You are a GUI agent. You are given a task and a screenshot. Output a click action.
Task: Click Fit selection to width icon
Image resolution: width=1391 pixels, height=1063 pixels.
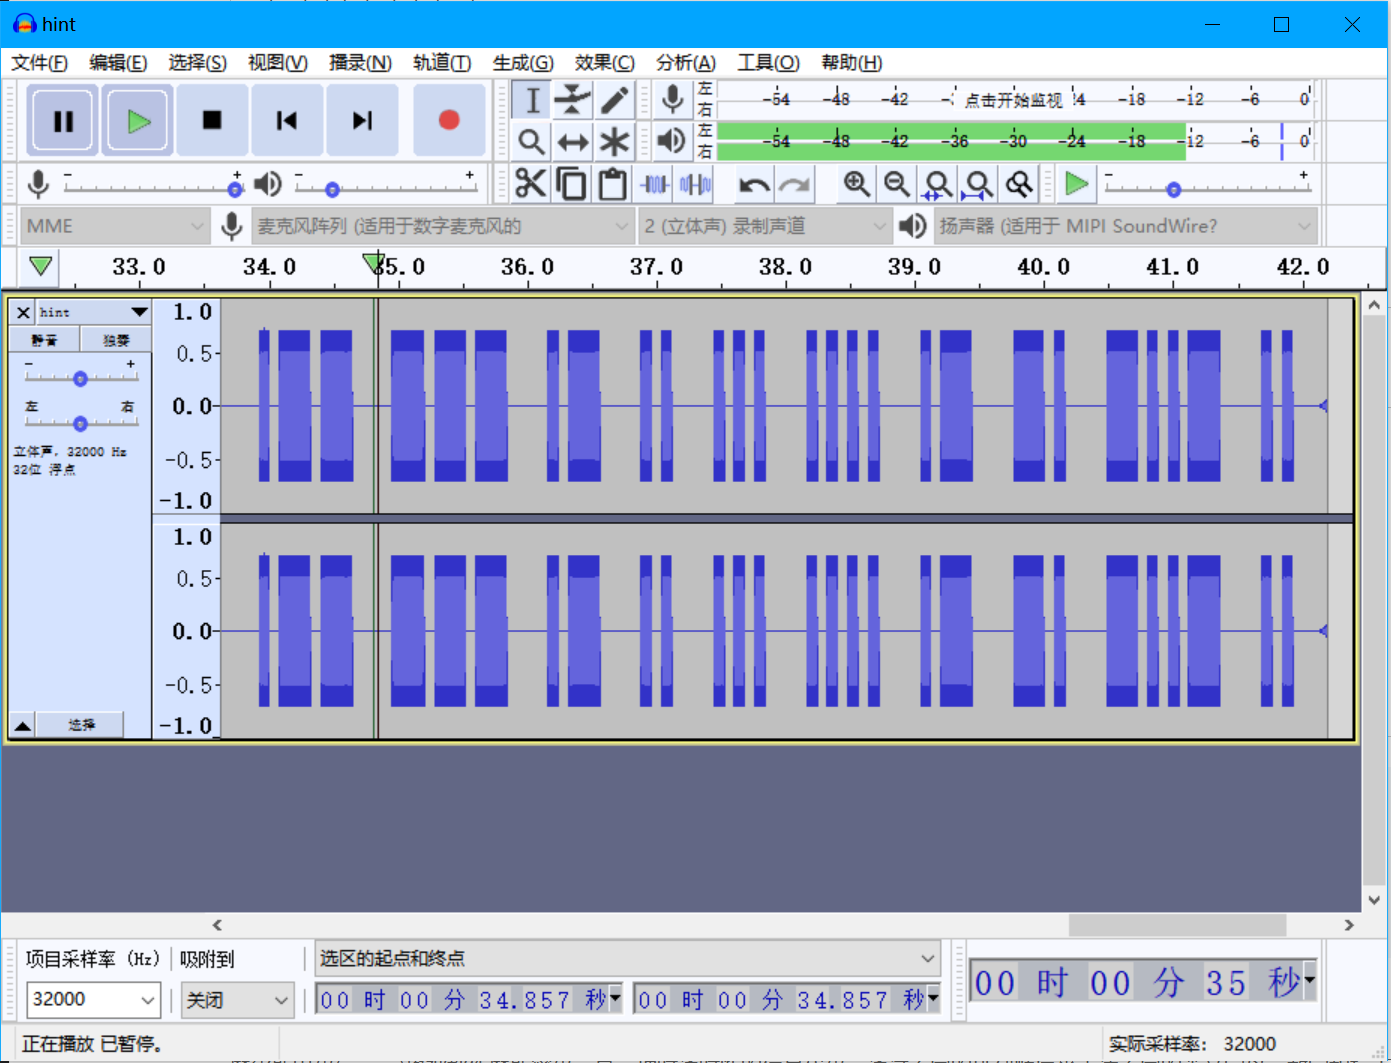pyautogui.click(x=938, y=184)
